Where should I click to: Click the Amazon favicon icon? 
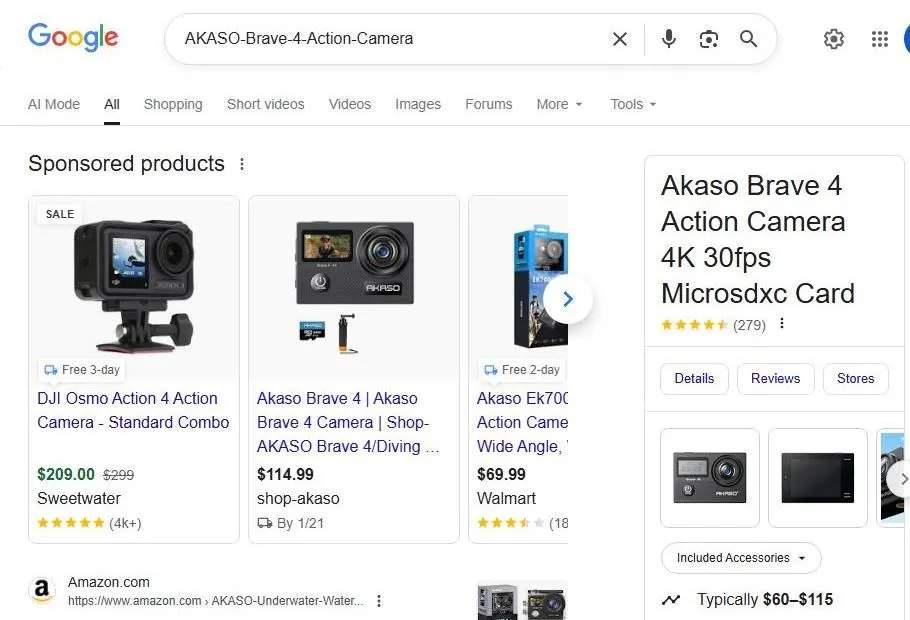[x=42, y=590]
